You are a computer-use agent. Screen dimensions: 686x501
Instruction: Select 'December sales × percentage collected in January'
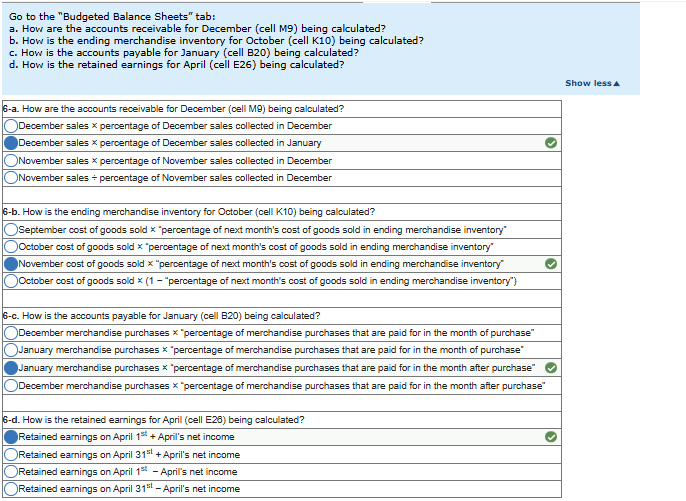pyautogui.click(x=11, y=143)
